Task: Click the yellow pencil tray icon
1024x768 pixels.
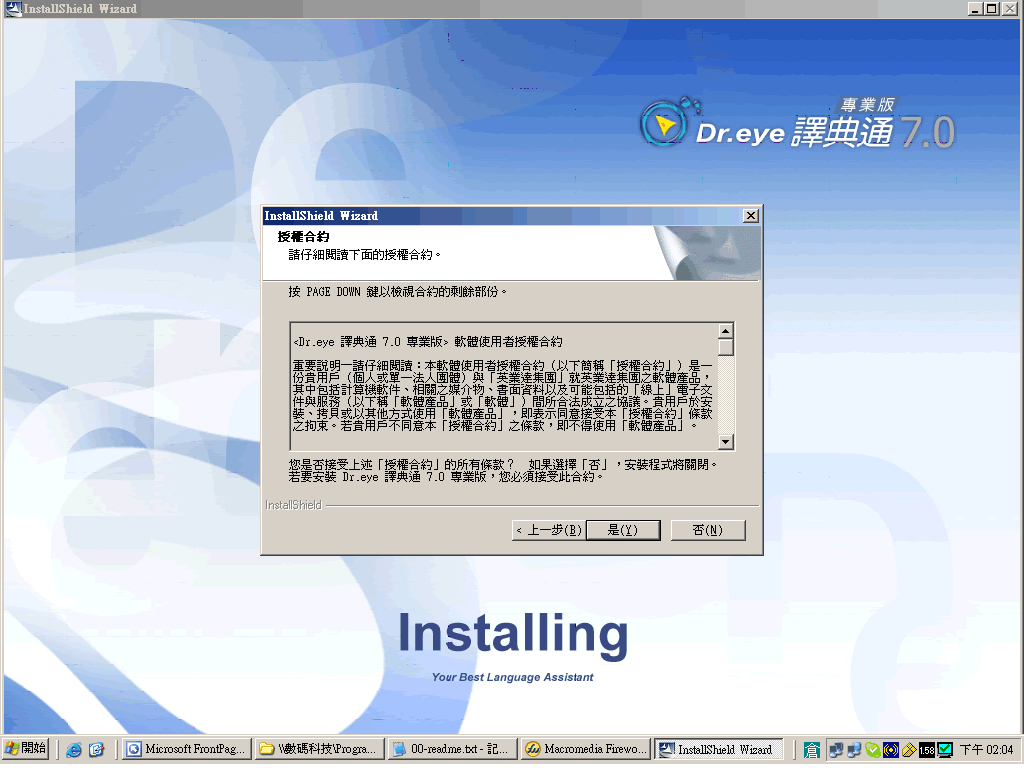Action: pyautogui.click(x=908, y=750)
